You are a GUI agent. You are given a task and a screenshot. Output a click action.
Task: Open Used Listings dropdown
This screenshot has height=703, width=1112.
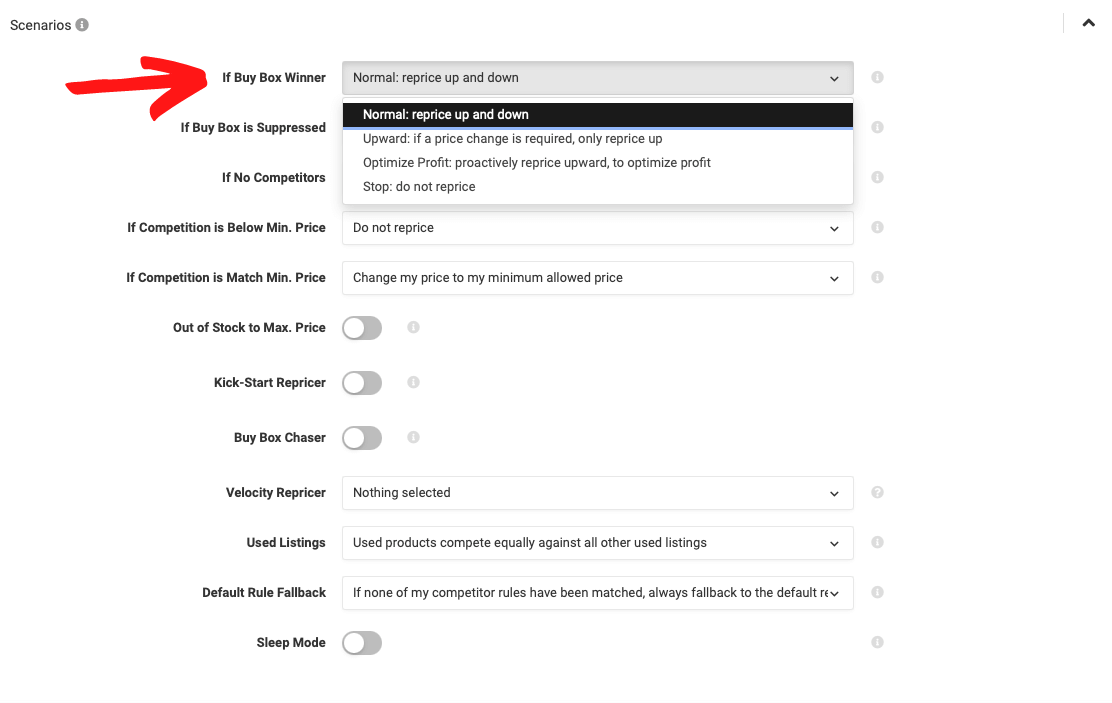(x=597, y=543)
